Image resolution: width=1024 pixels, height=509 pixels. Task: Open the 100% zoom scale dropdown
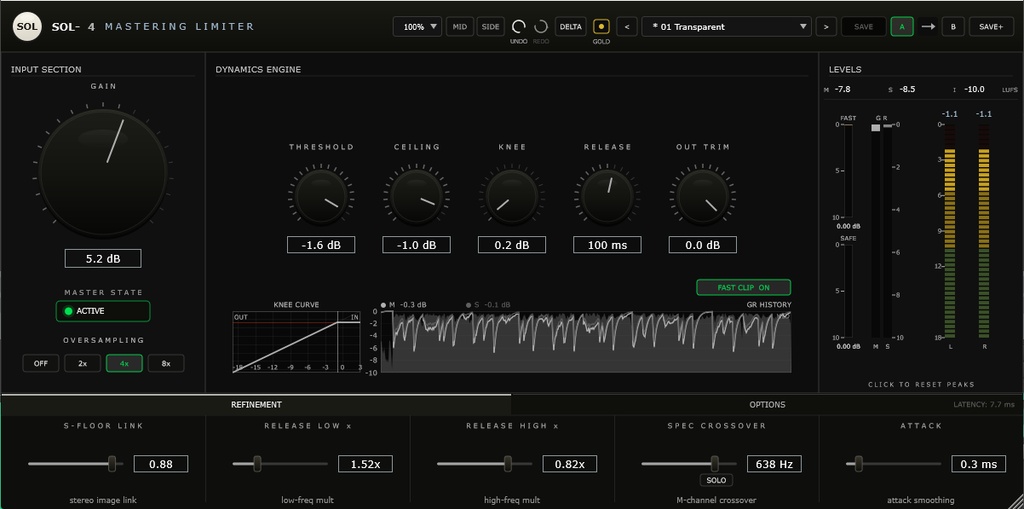click(x=417, y=27)
